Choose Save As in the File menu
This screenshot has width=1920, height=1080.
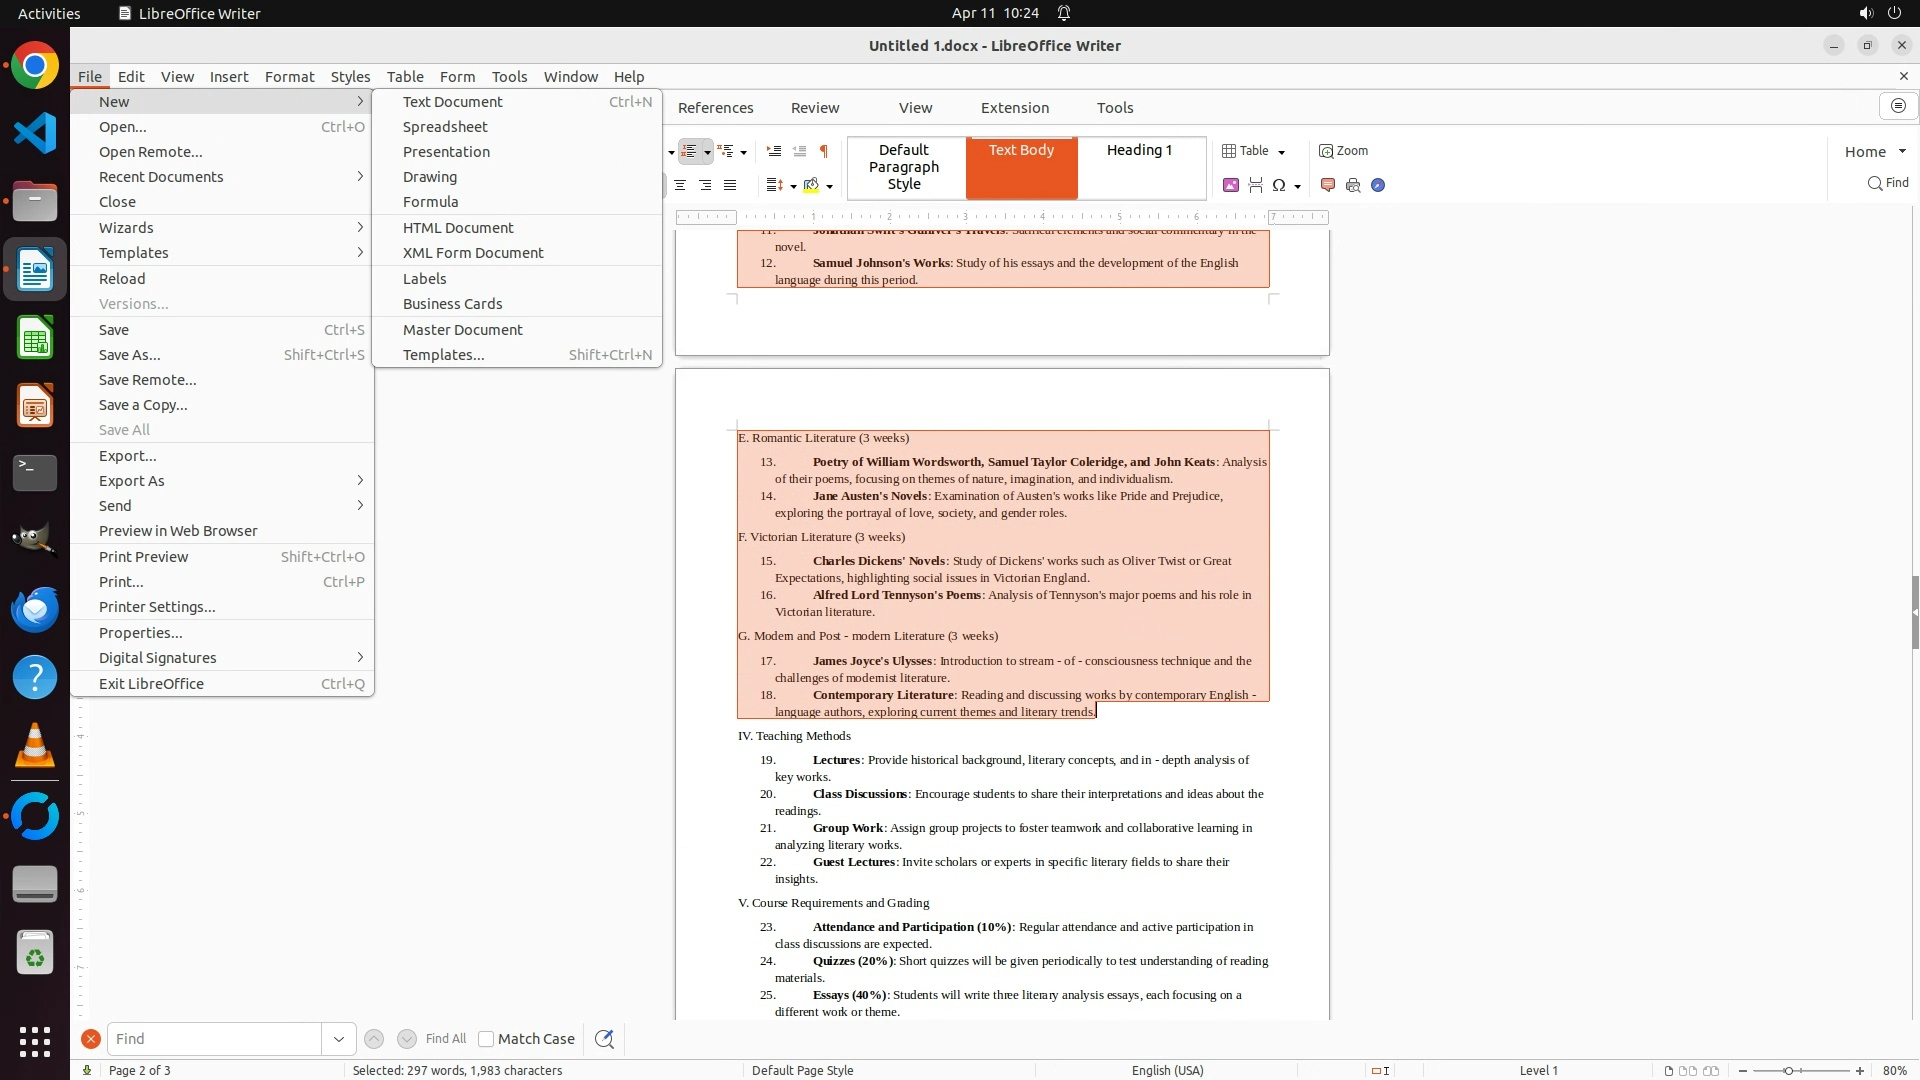[130, 355]
